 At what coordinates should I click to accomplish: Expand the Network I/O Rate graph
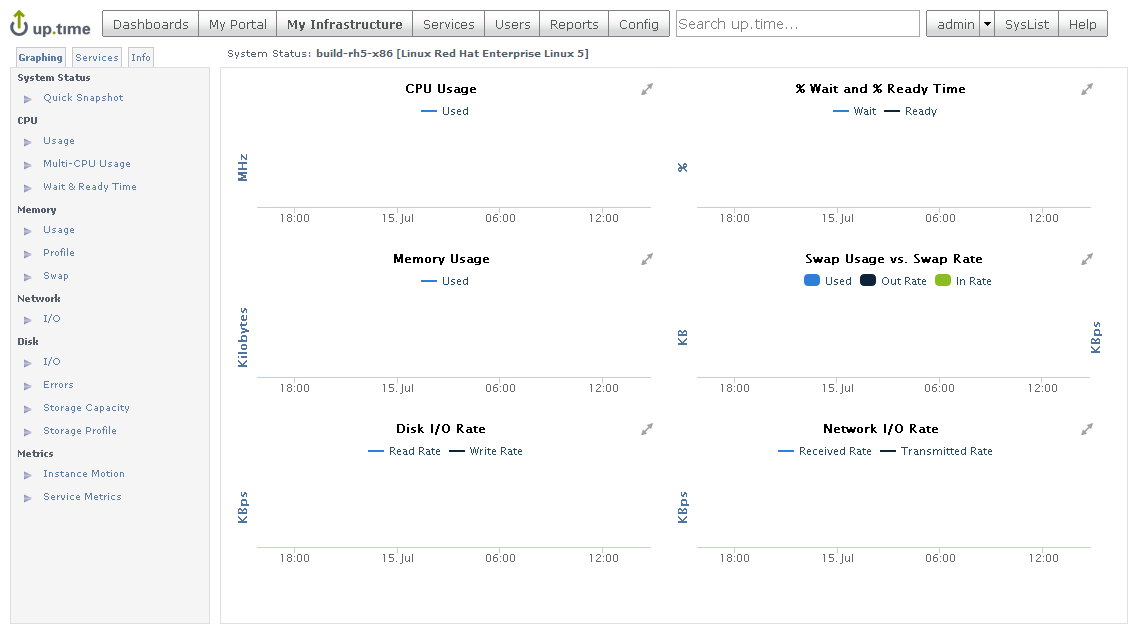[x=1087, y=430]
